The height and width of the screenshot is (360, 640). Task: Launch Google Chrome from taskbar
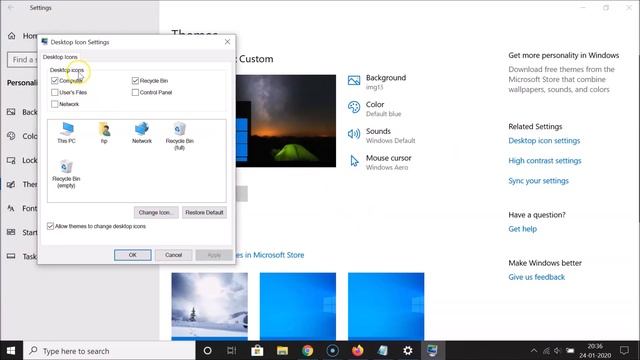(307, 351)
